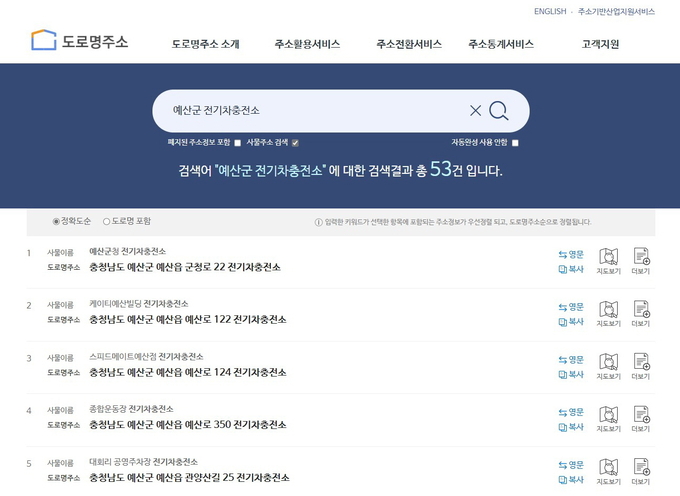This screenshot has width=680, height=496.
Task: Open address 충청남도 예산군 예산읍 예산로 122
Action: click(x=188, y=320)
